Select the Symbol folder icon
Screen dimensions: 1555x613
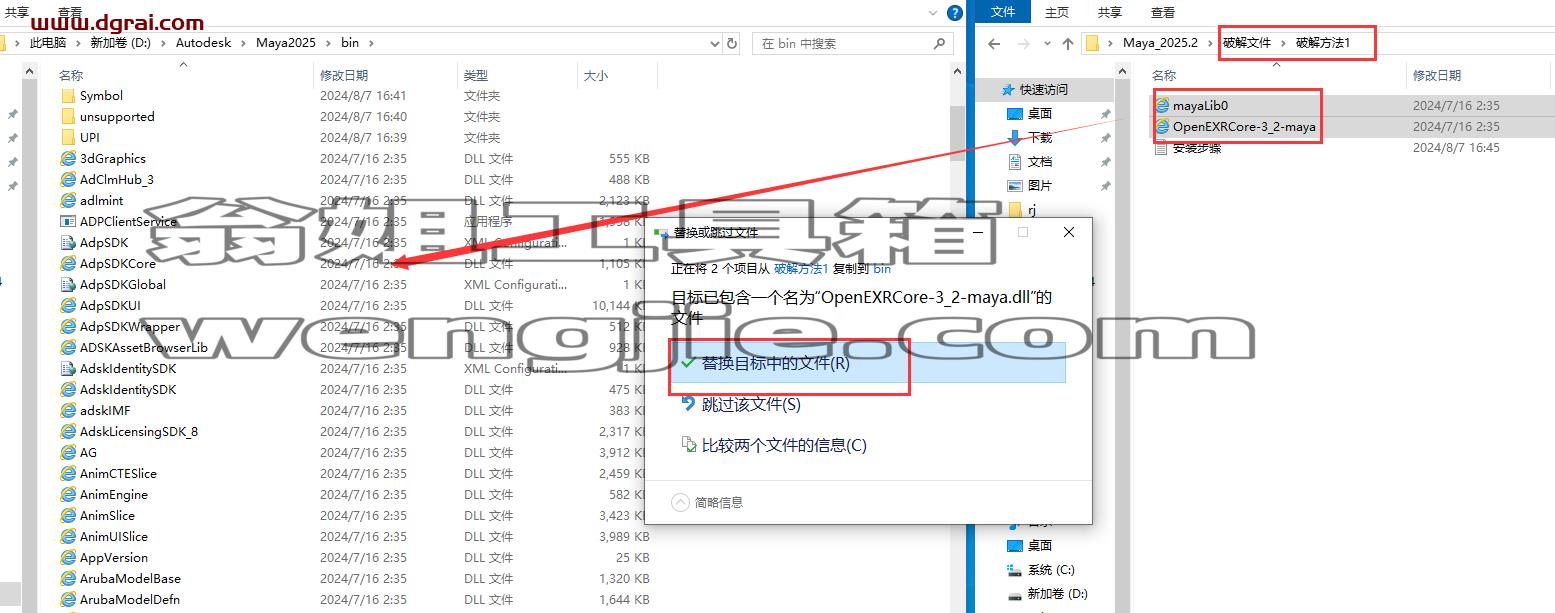tap(68, 95)
